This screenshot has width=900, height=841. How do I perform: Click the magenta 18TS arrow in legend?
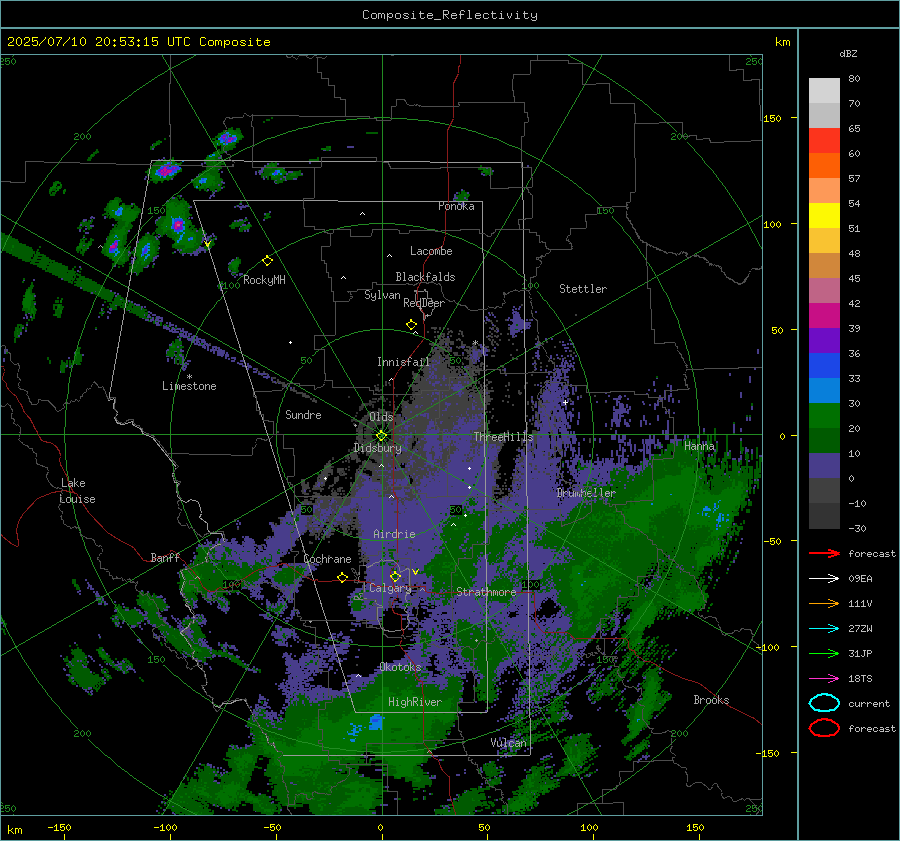point(824,678)
